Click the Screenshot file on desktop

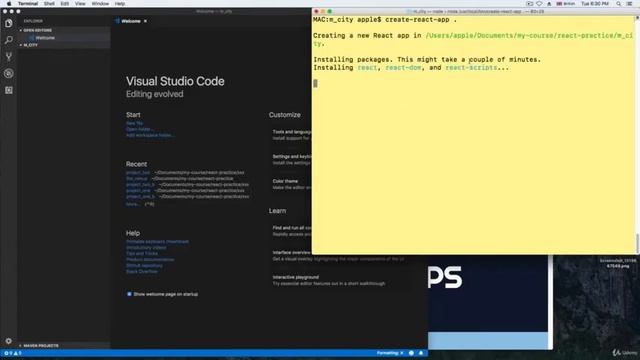(618, 263)
